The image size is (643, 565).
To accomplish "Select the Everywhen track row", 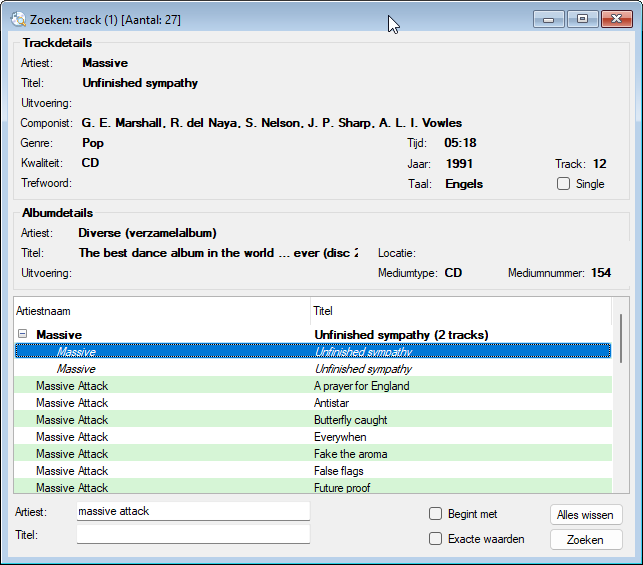I will [x=313, y=437].
